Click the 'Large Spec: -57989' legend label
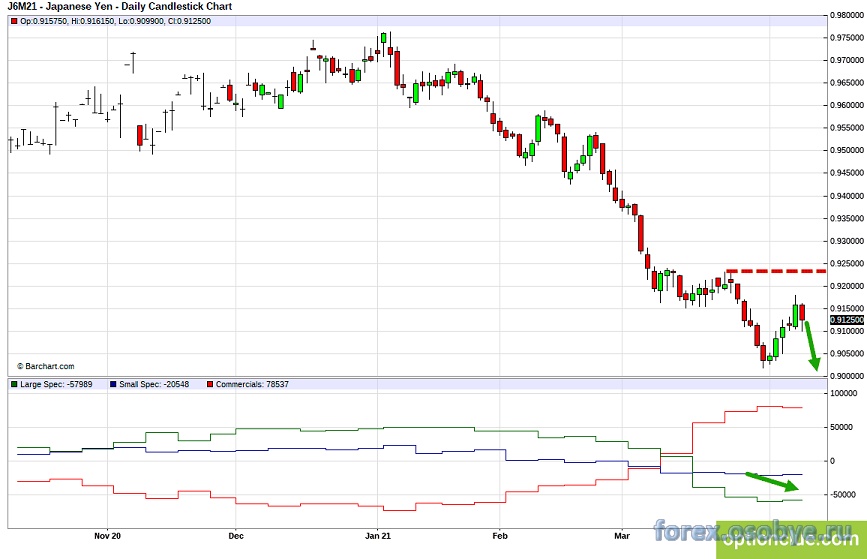Screen dimensions: 867x559 click(x=56, y=384)
